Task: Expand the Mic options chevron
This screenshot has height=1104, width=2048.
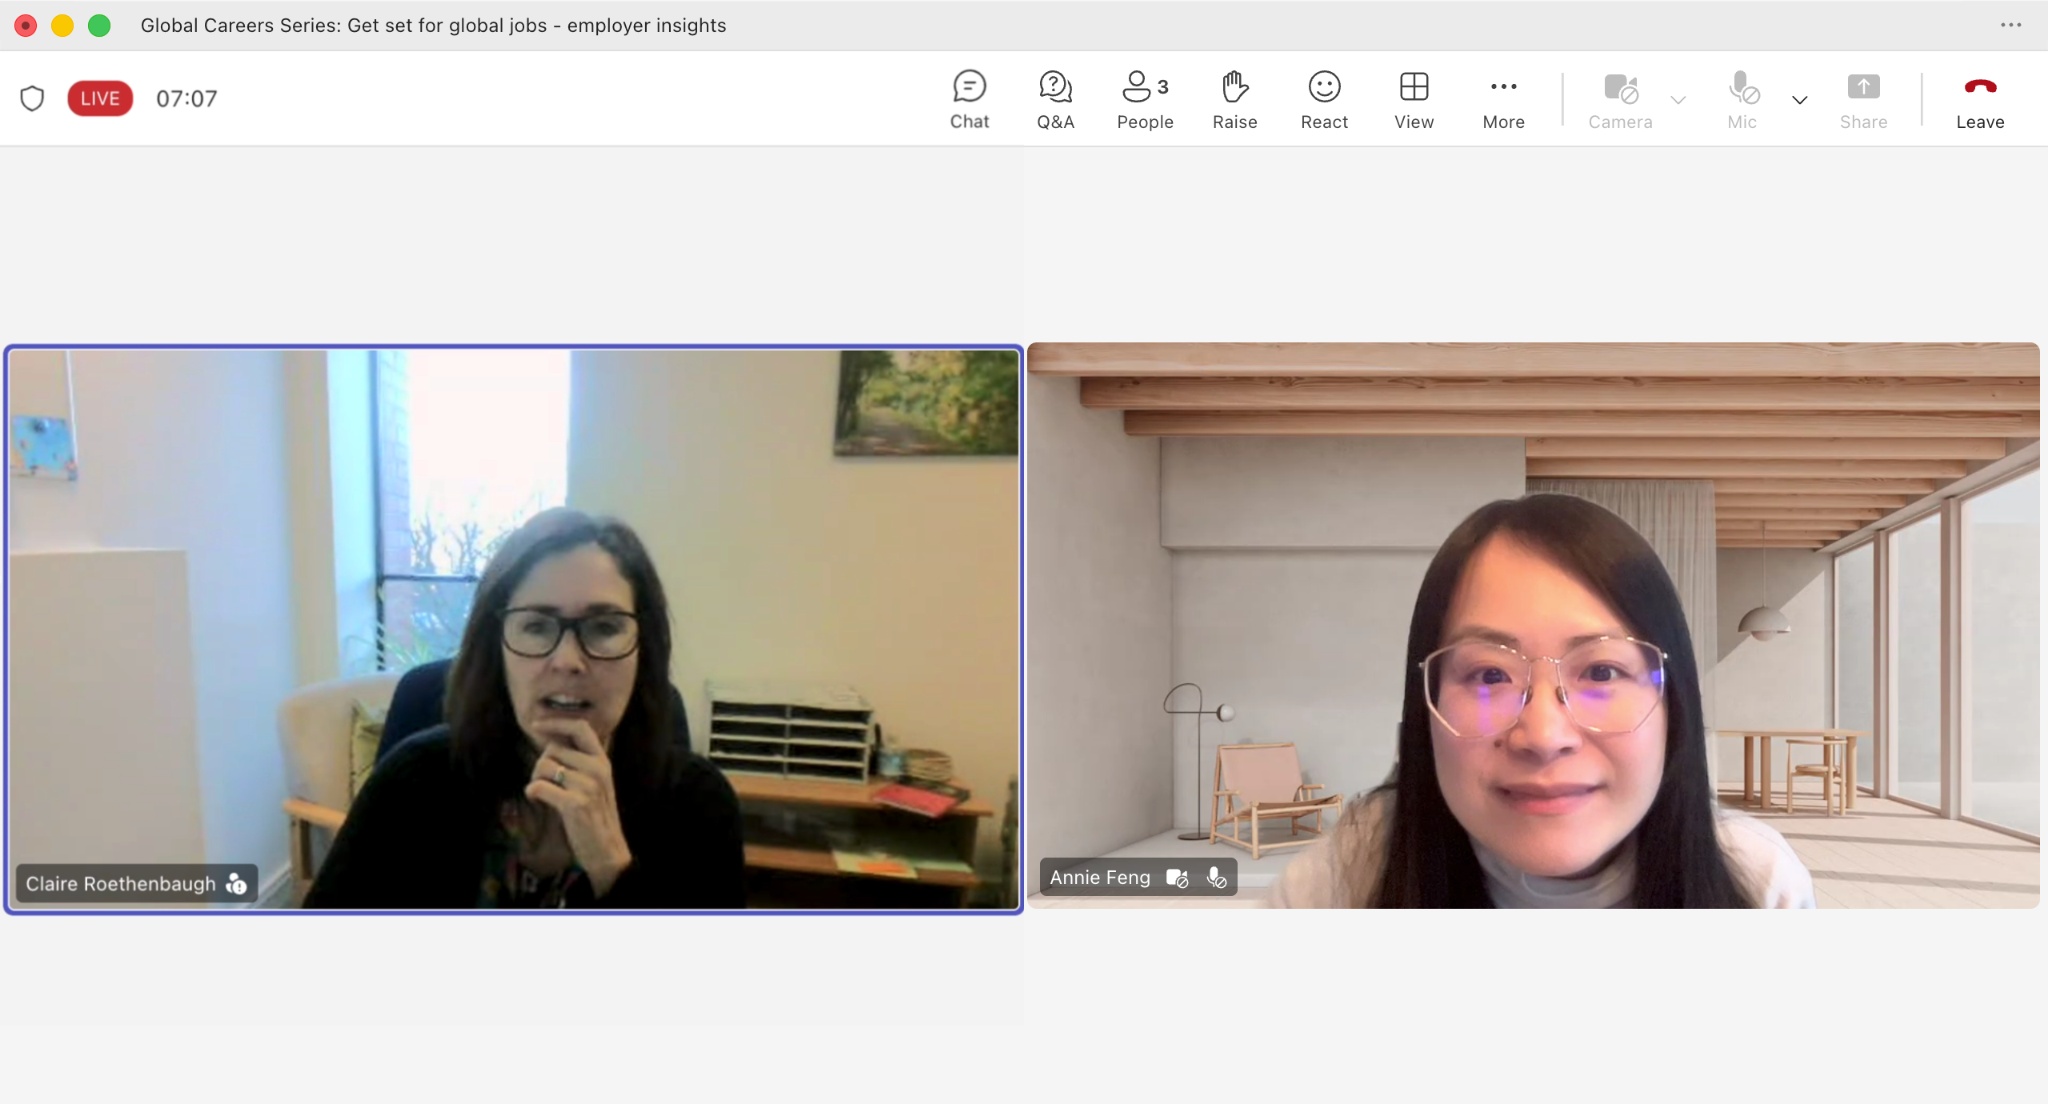Action: coord(1799,100)
